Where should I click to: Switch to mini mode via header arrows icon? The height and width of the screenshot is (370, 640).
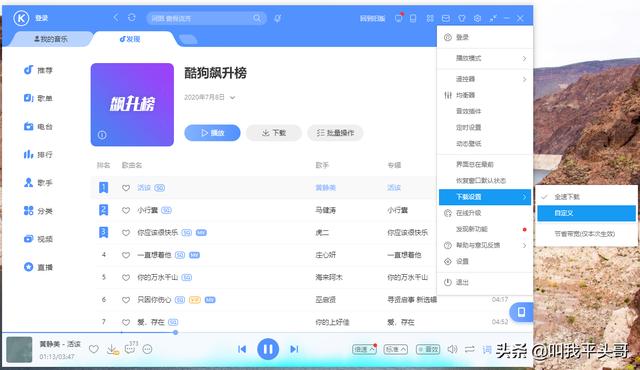click(x=493, y=18)
